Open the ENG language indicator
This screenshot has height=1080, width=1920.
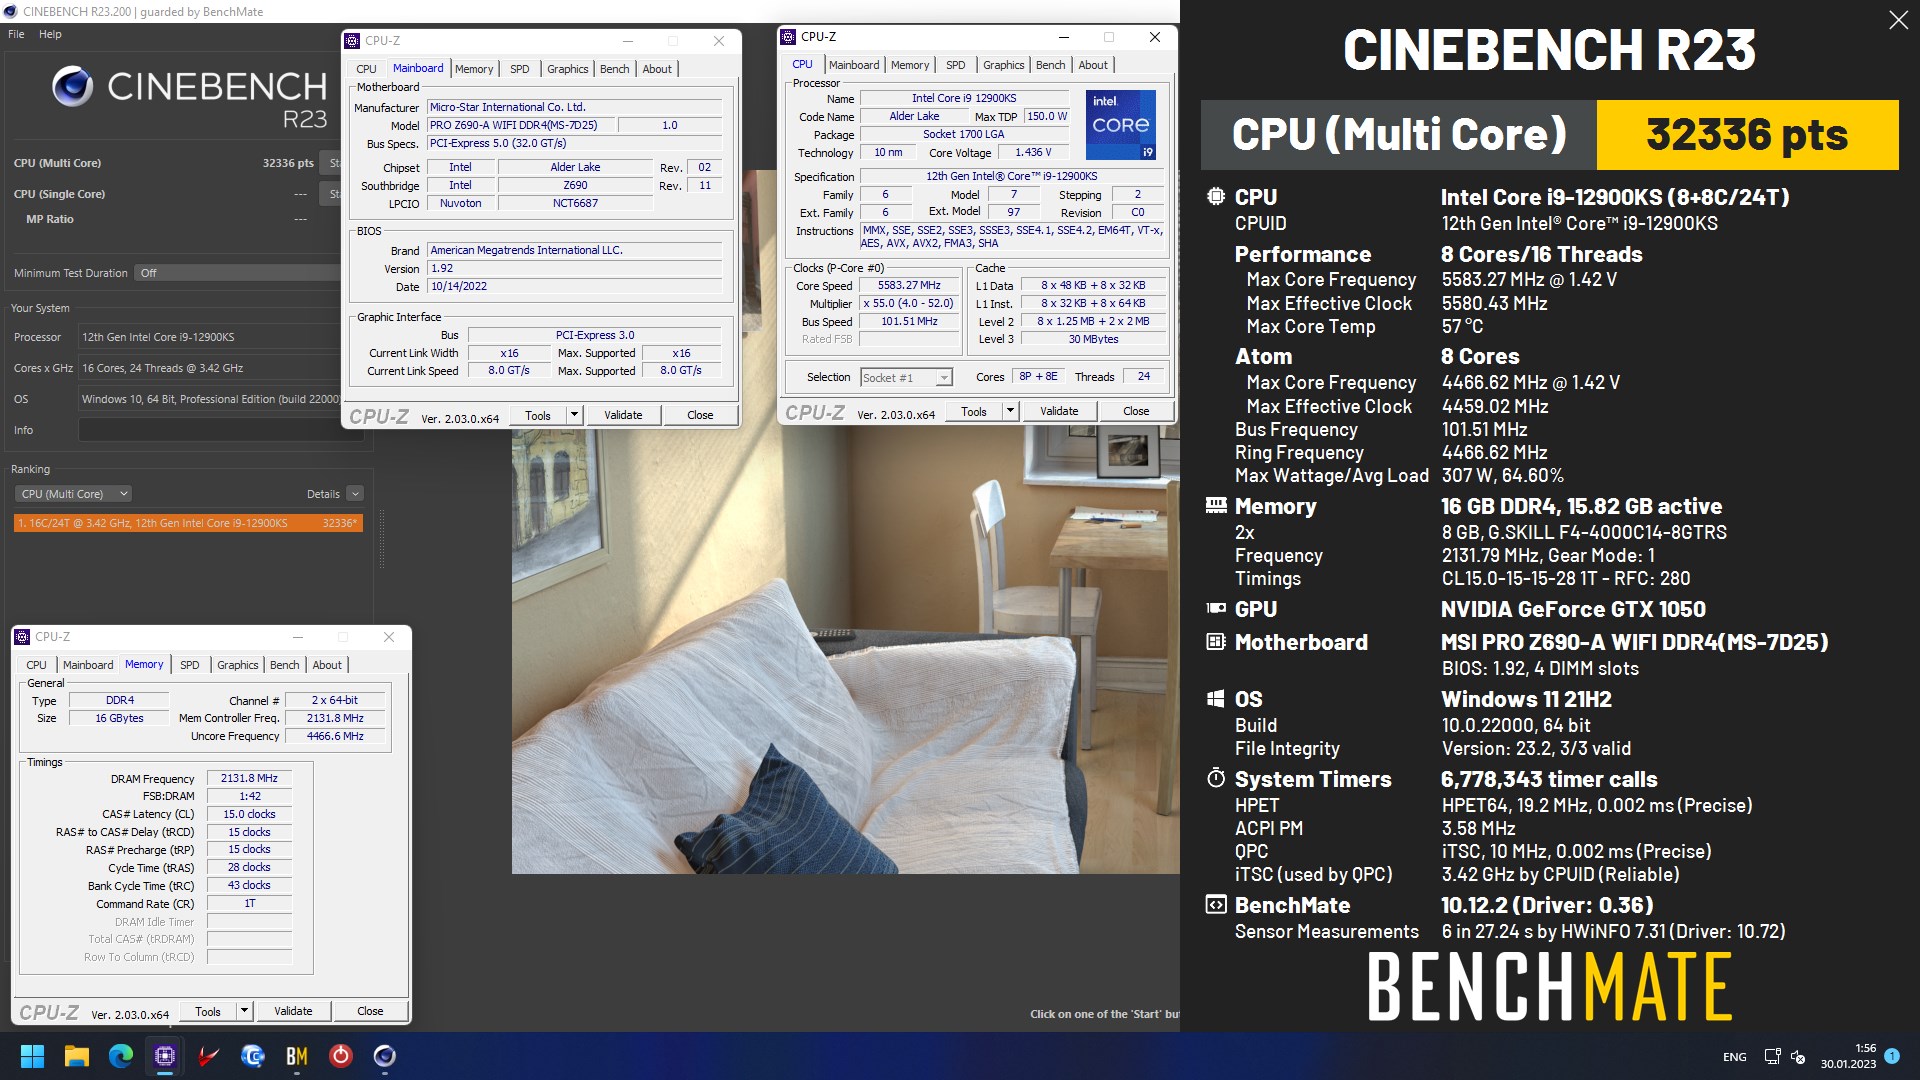1735,1057
